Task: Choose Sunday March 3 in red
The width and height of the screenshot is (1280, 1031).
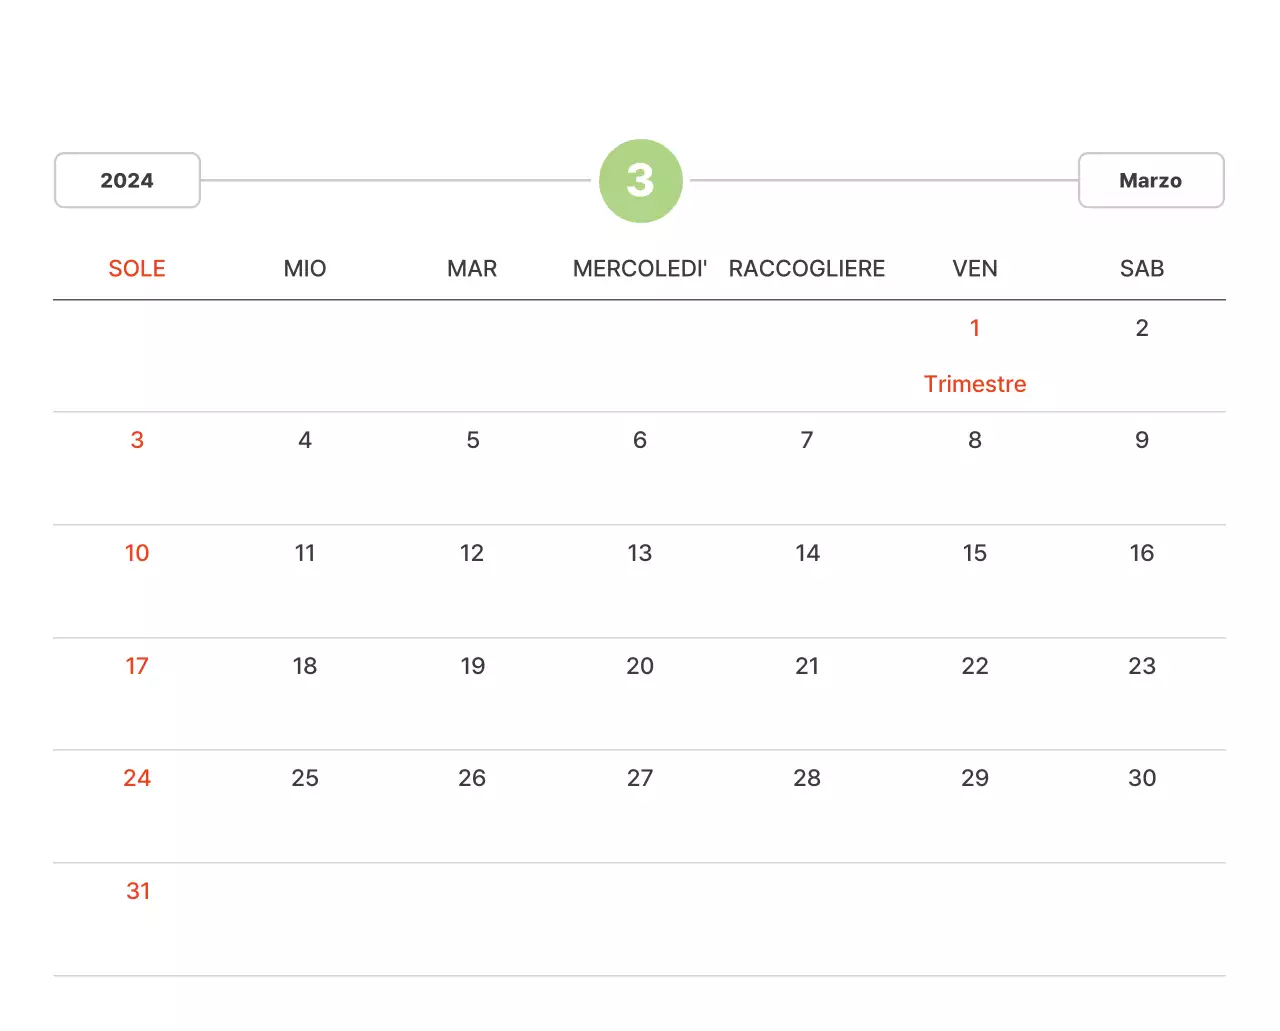Action: click(137, 440)
